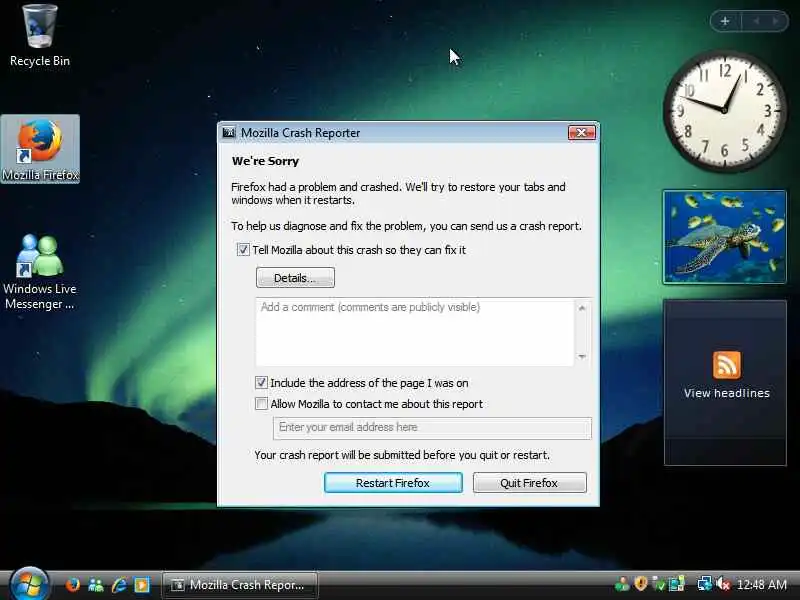The image size is (800, 600).
Task: Click the comment box scroll up arrow
Action: [x=582, y=308]
